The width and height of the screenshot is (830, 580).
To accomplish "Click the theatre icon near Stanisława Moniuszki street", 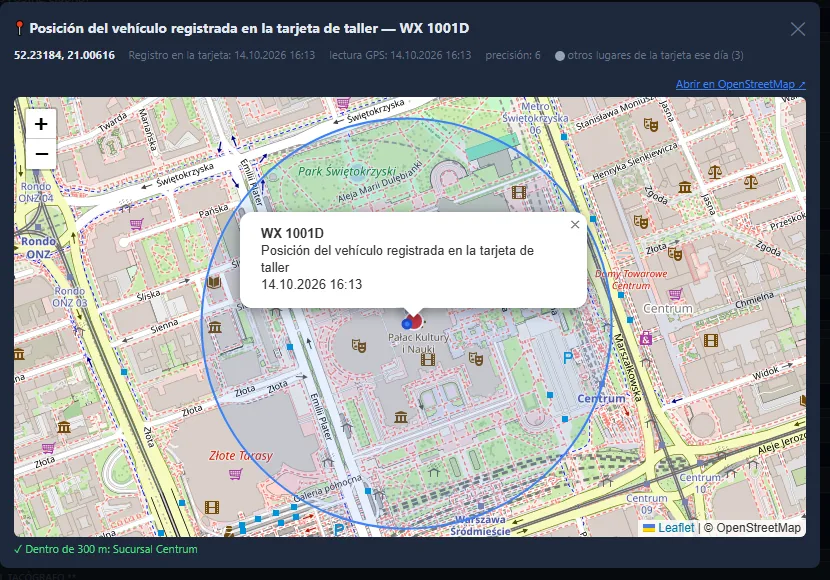I will [651, 124].
